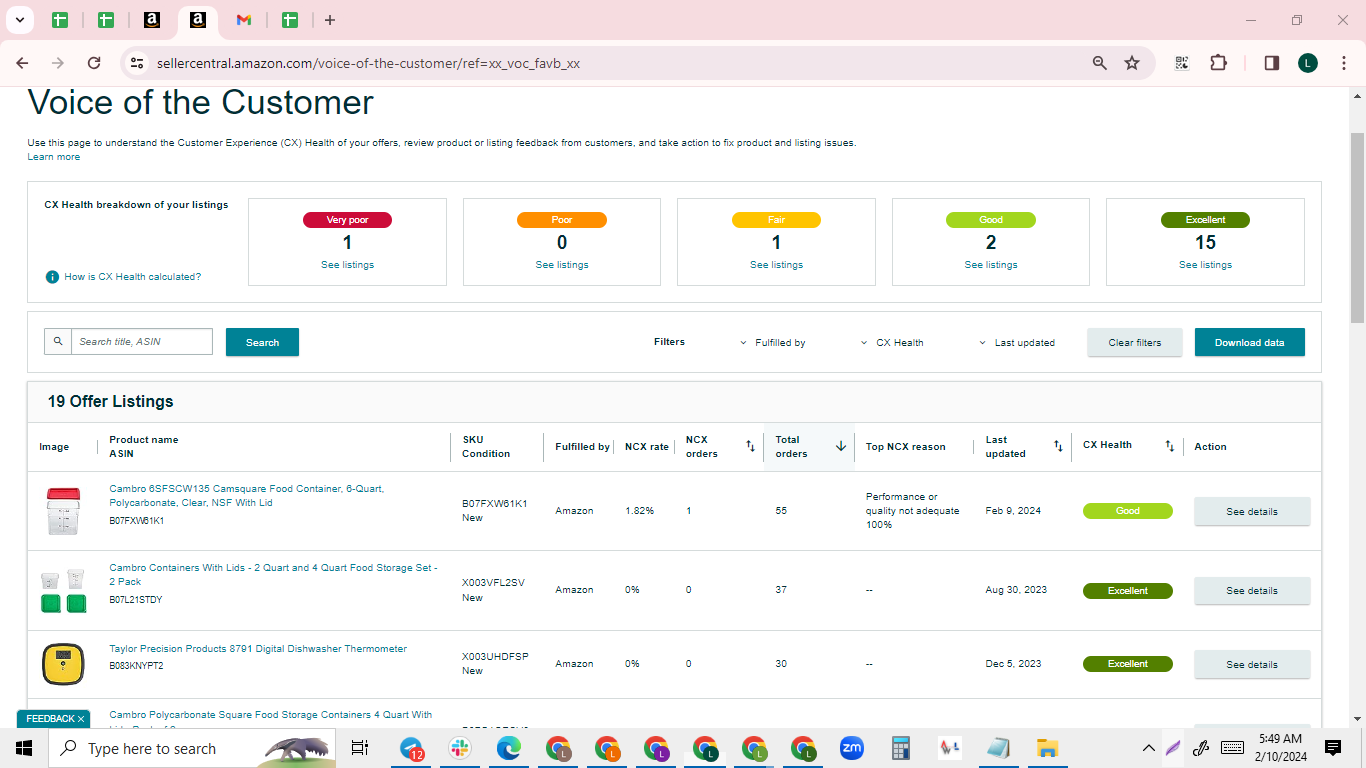
Task: Open the zoom control in the address bar
Action: pyautogui.click(x=1100, y=63)
